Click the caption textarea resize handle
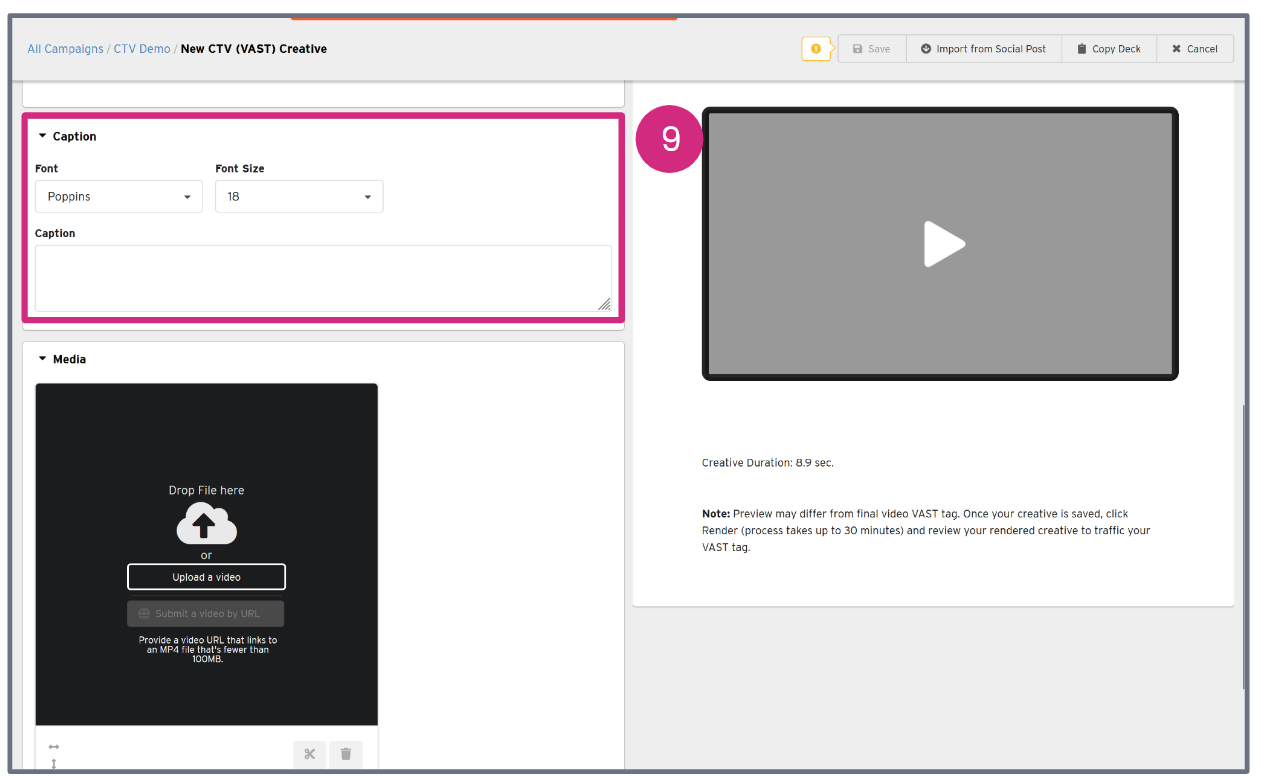This screenshot has height=777, width=1262. (604, 305)
